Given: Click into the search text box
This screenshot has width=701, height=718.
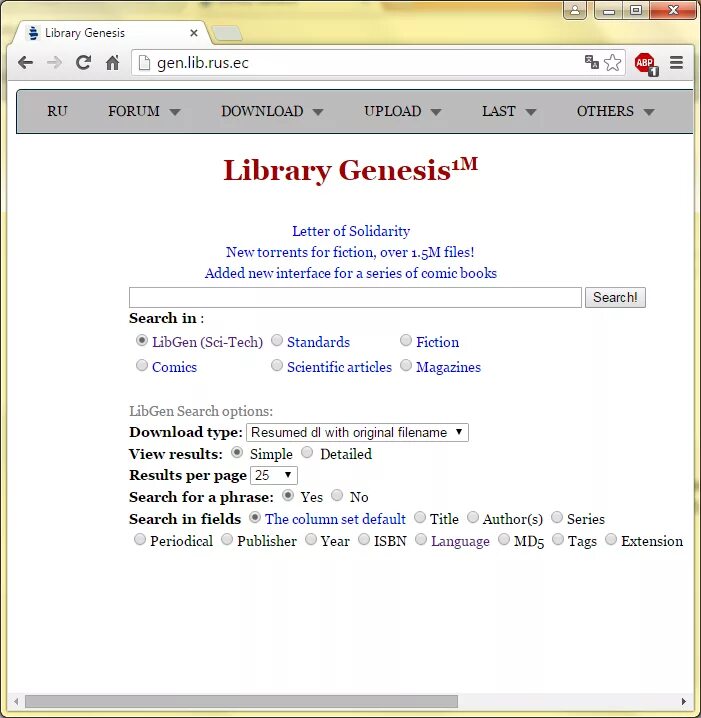Looking at the screenshot, I should click(x=355, y=298).
